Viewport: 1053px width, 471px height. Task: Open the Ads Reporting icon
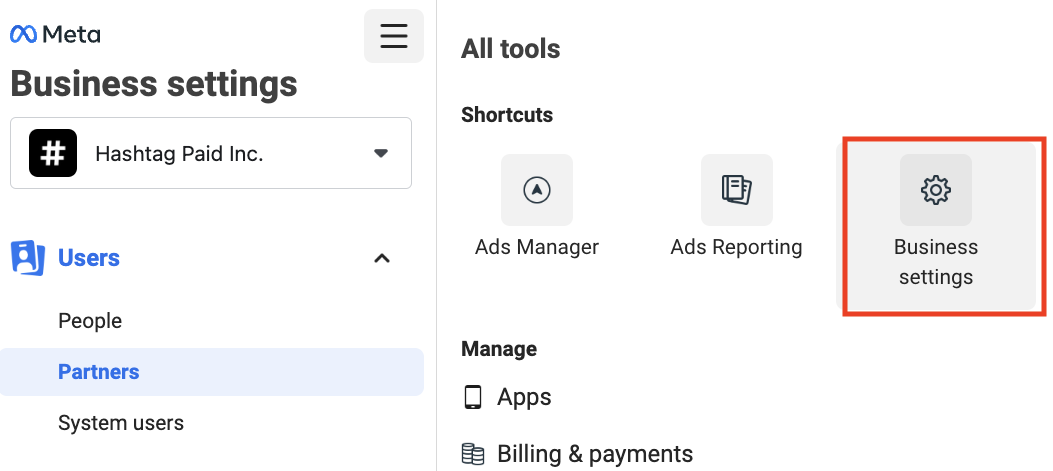pos(737,190)
